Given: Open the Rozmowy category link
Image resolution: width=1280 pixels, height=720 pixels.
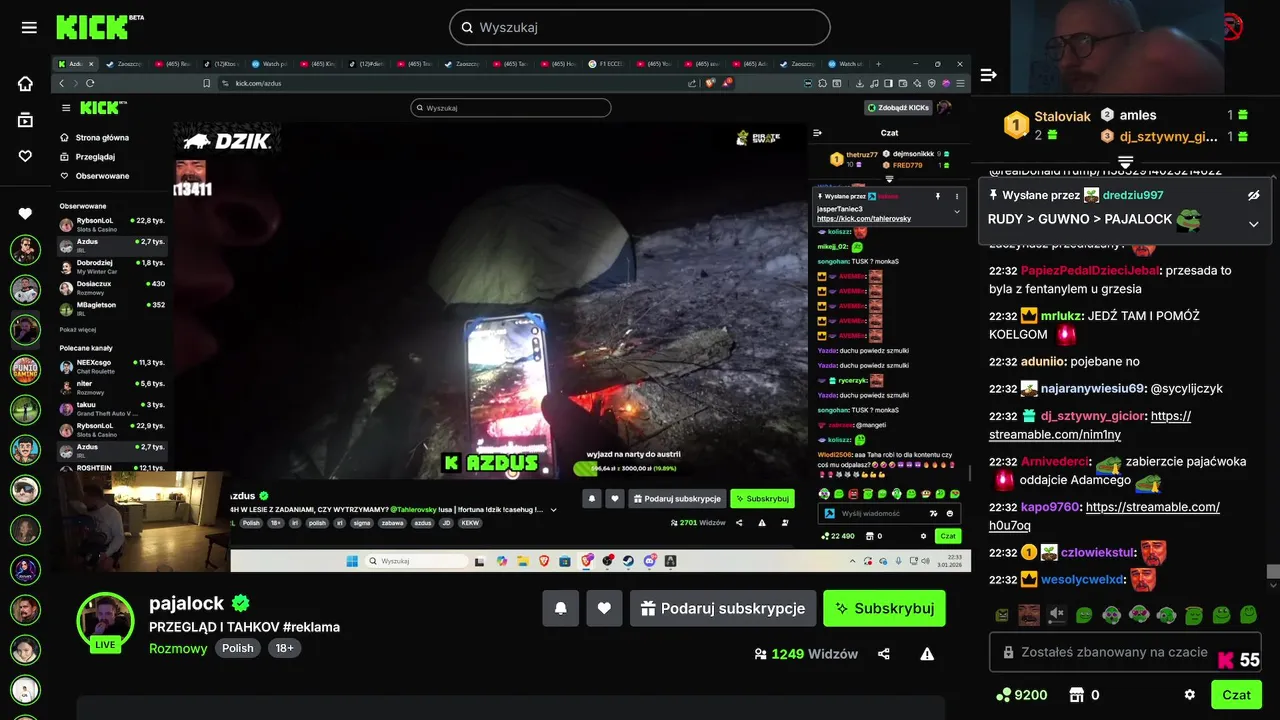Looking at the screenshot, I should 178,648.
